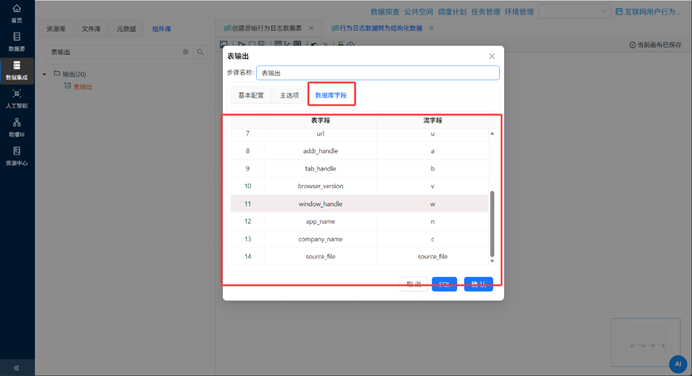Open the AI assistant round button

(x=678, y=364)
